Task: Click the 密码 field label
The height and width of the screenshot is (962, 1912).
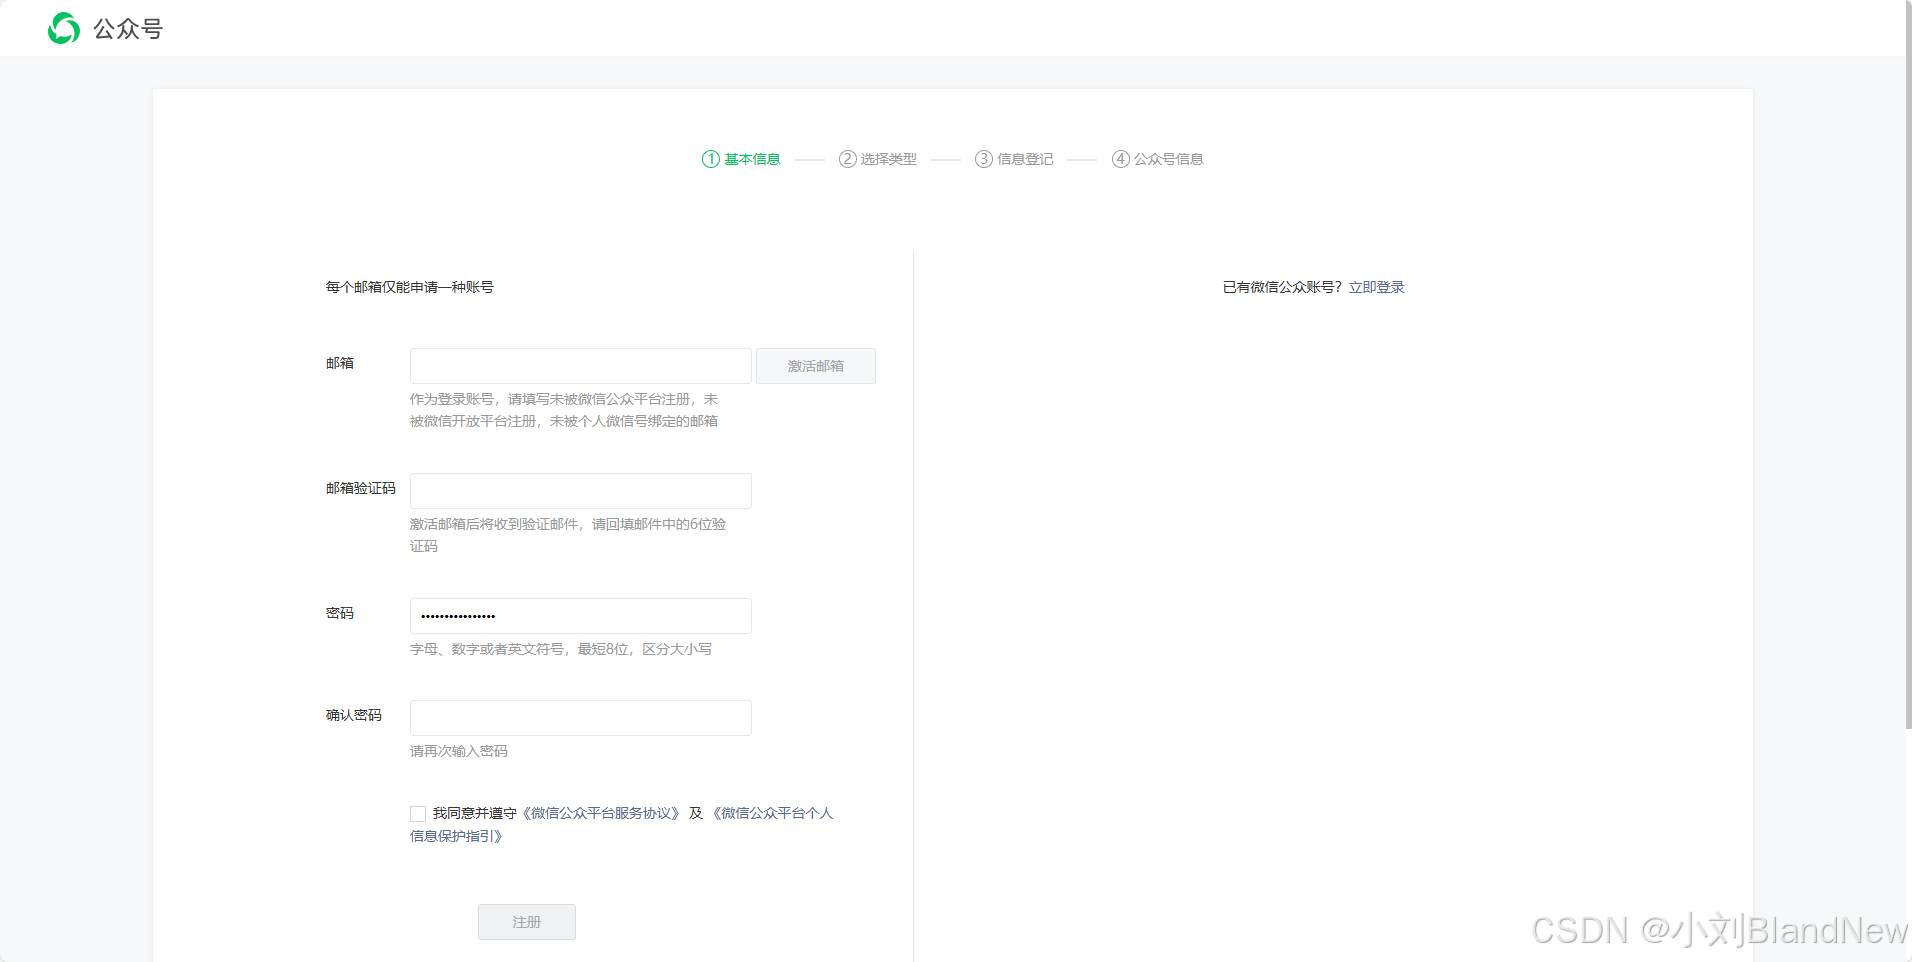Action: point(340,613)
